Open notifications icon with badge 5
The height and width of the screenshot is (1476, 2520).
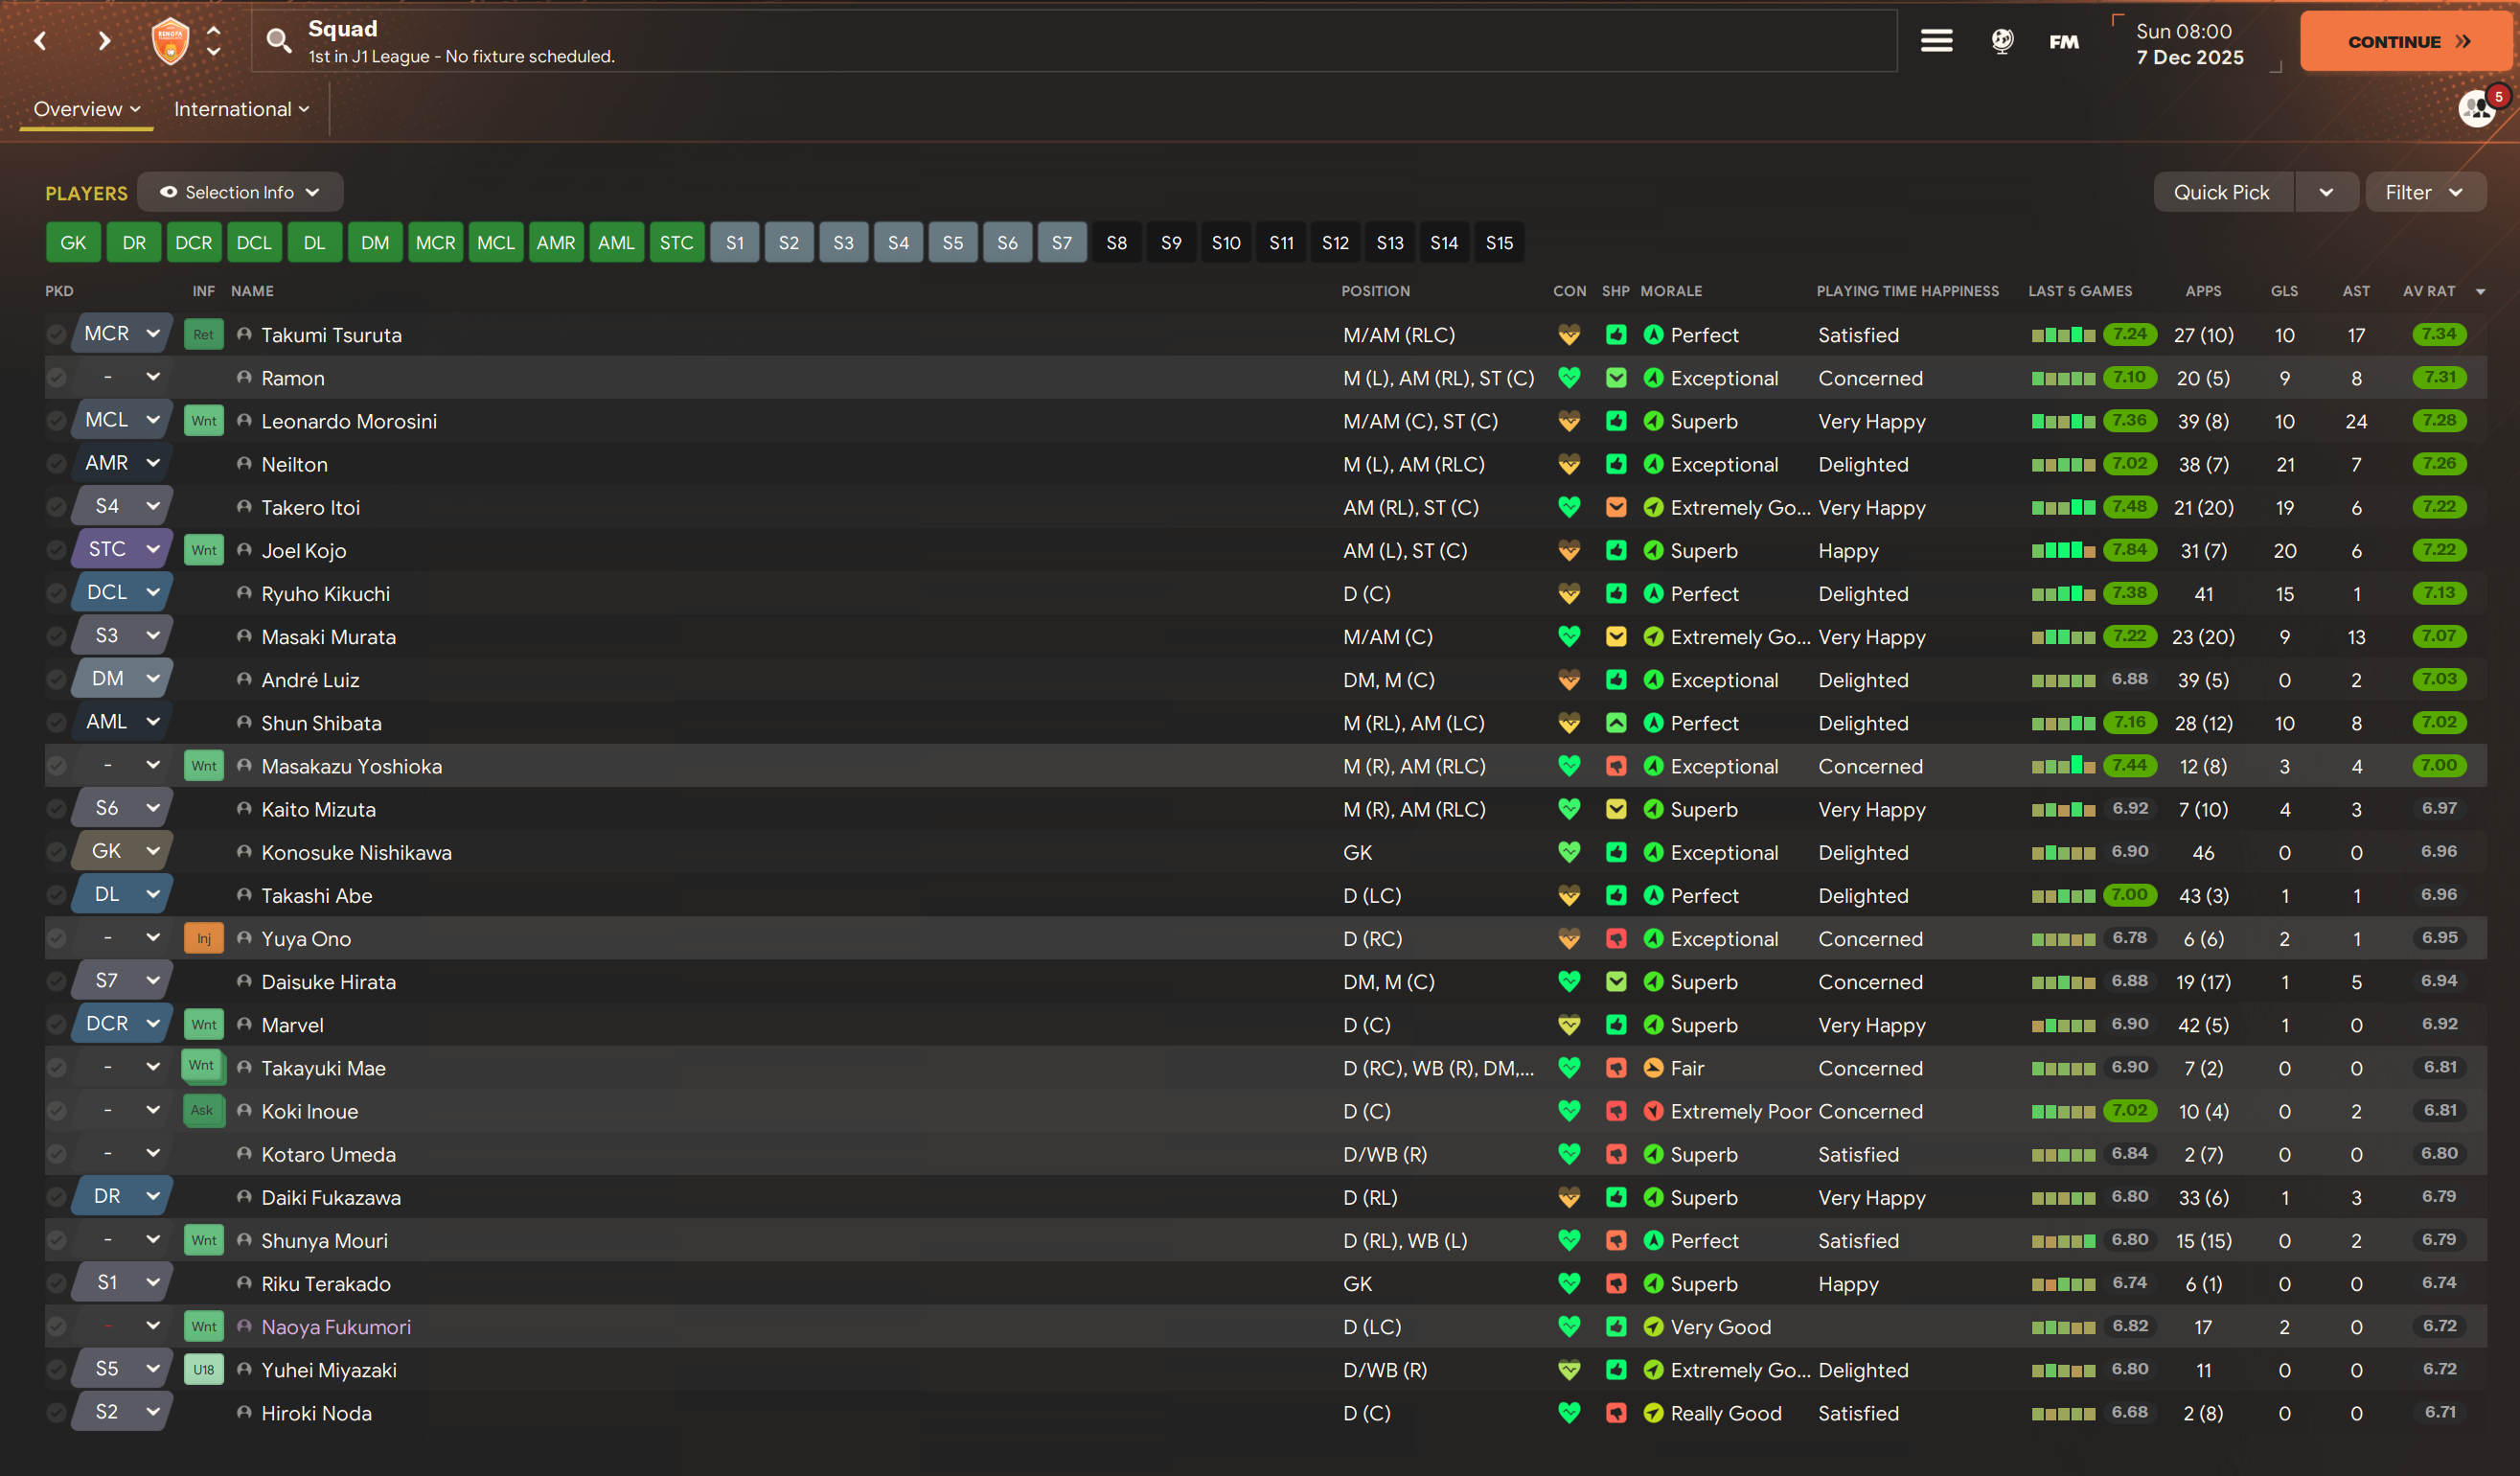(x=2476, y=108)
